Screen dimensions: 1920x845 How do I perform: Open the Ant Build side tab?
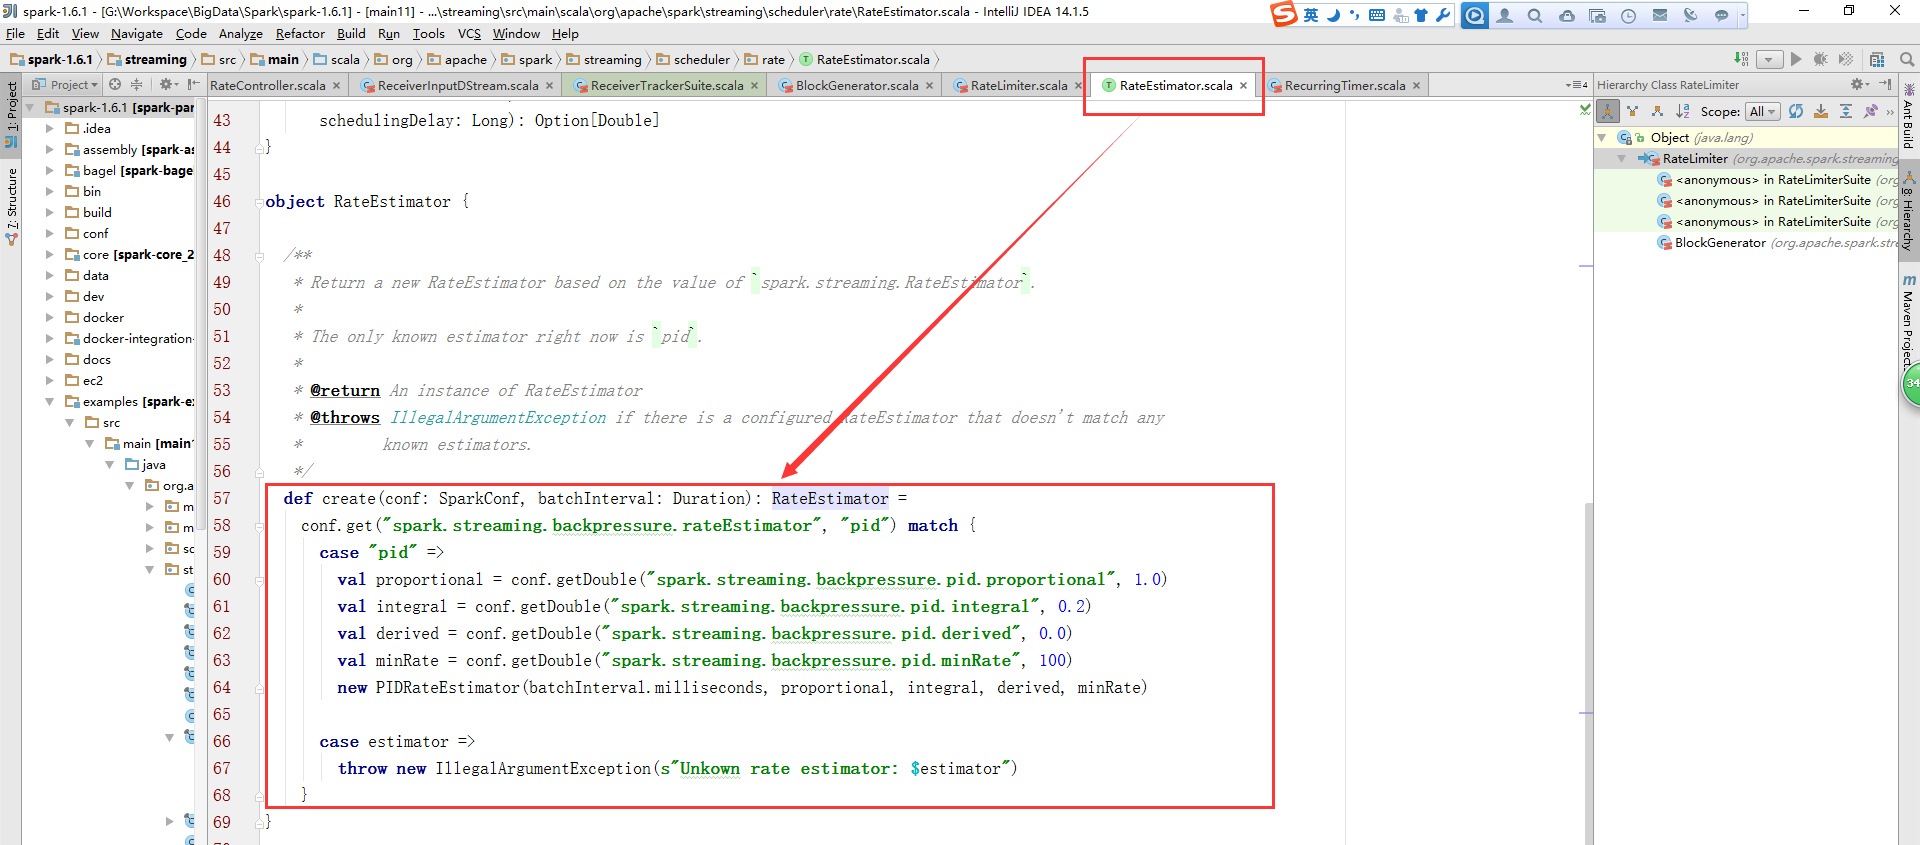pyautogui.click(x=1909, y=115)
